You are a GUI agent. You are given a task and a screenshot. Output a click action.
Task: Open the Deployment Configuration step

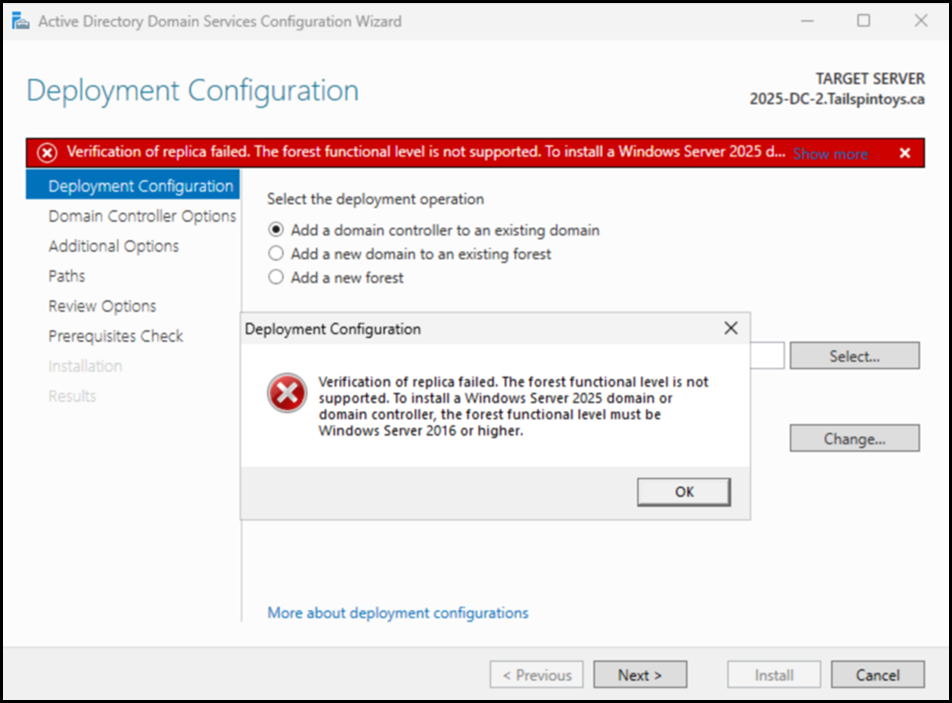pyautogui.click(x=140, y=186)
